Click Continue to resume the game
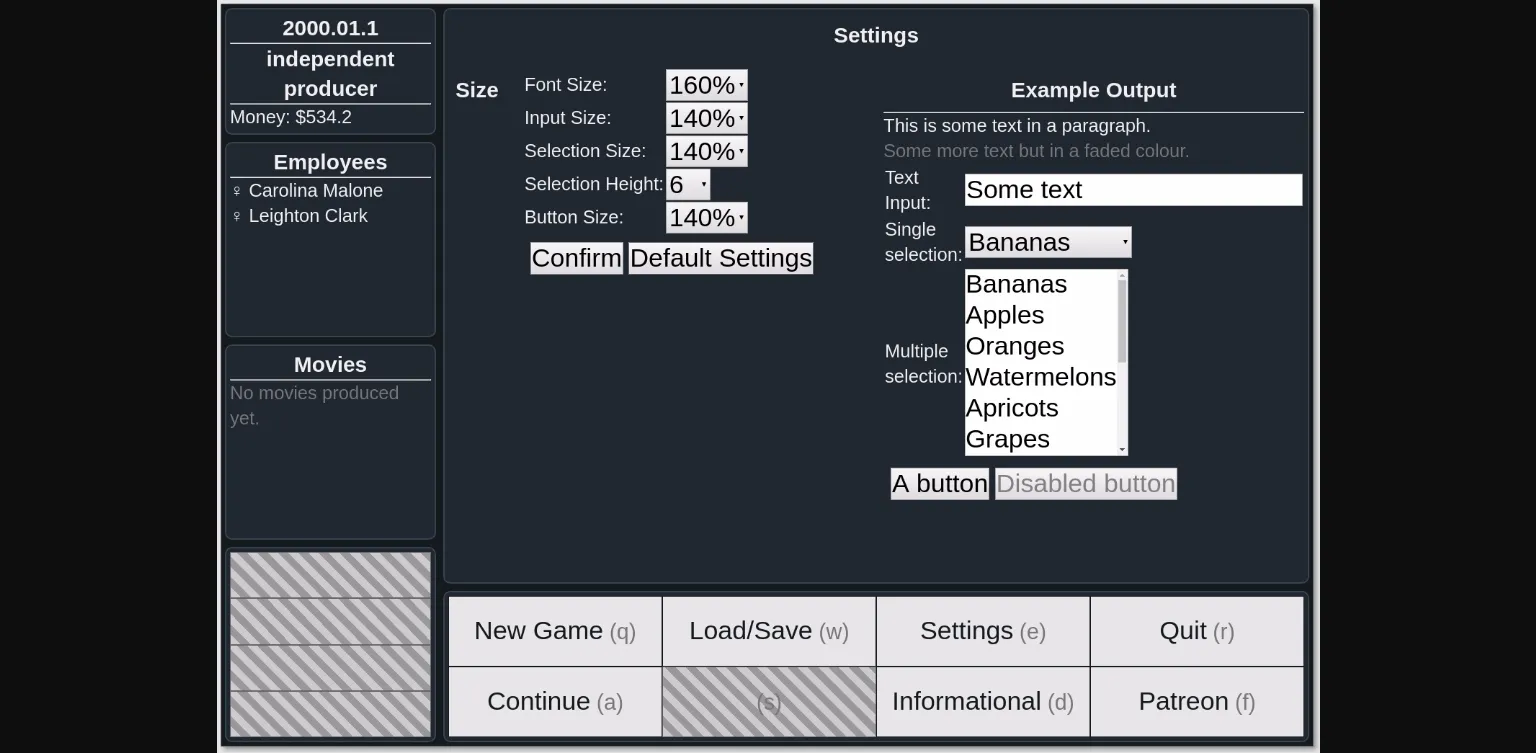This screenshot has height=753, width=1536. (554, 701)
